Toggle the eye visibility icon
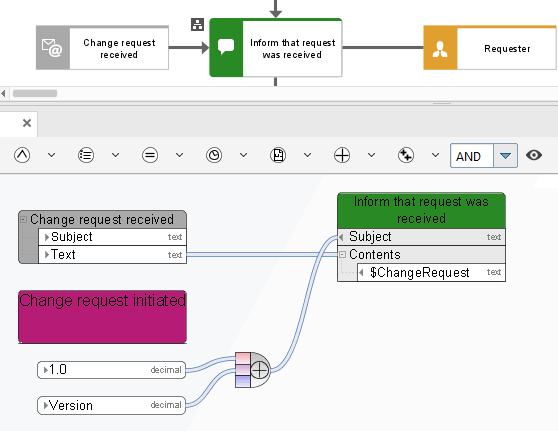 (x=534, y=155)
